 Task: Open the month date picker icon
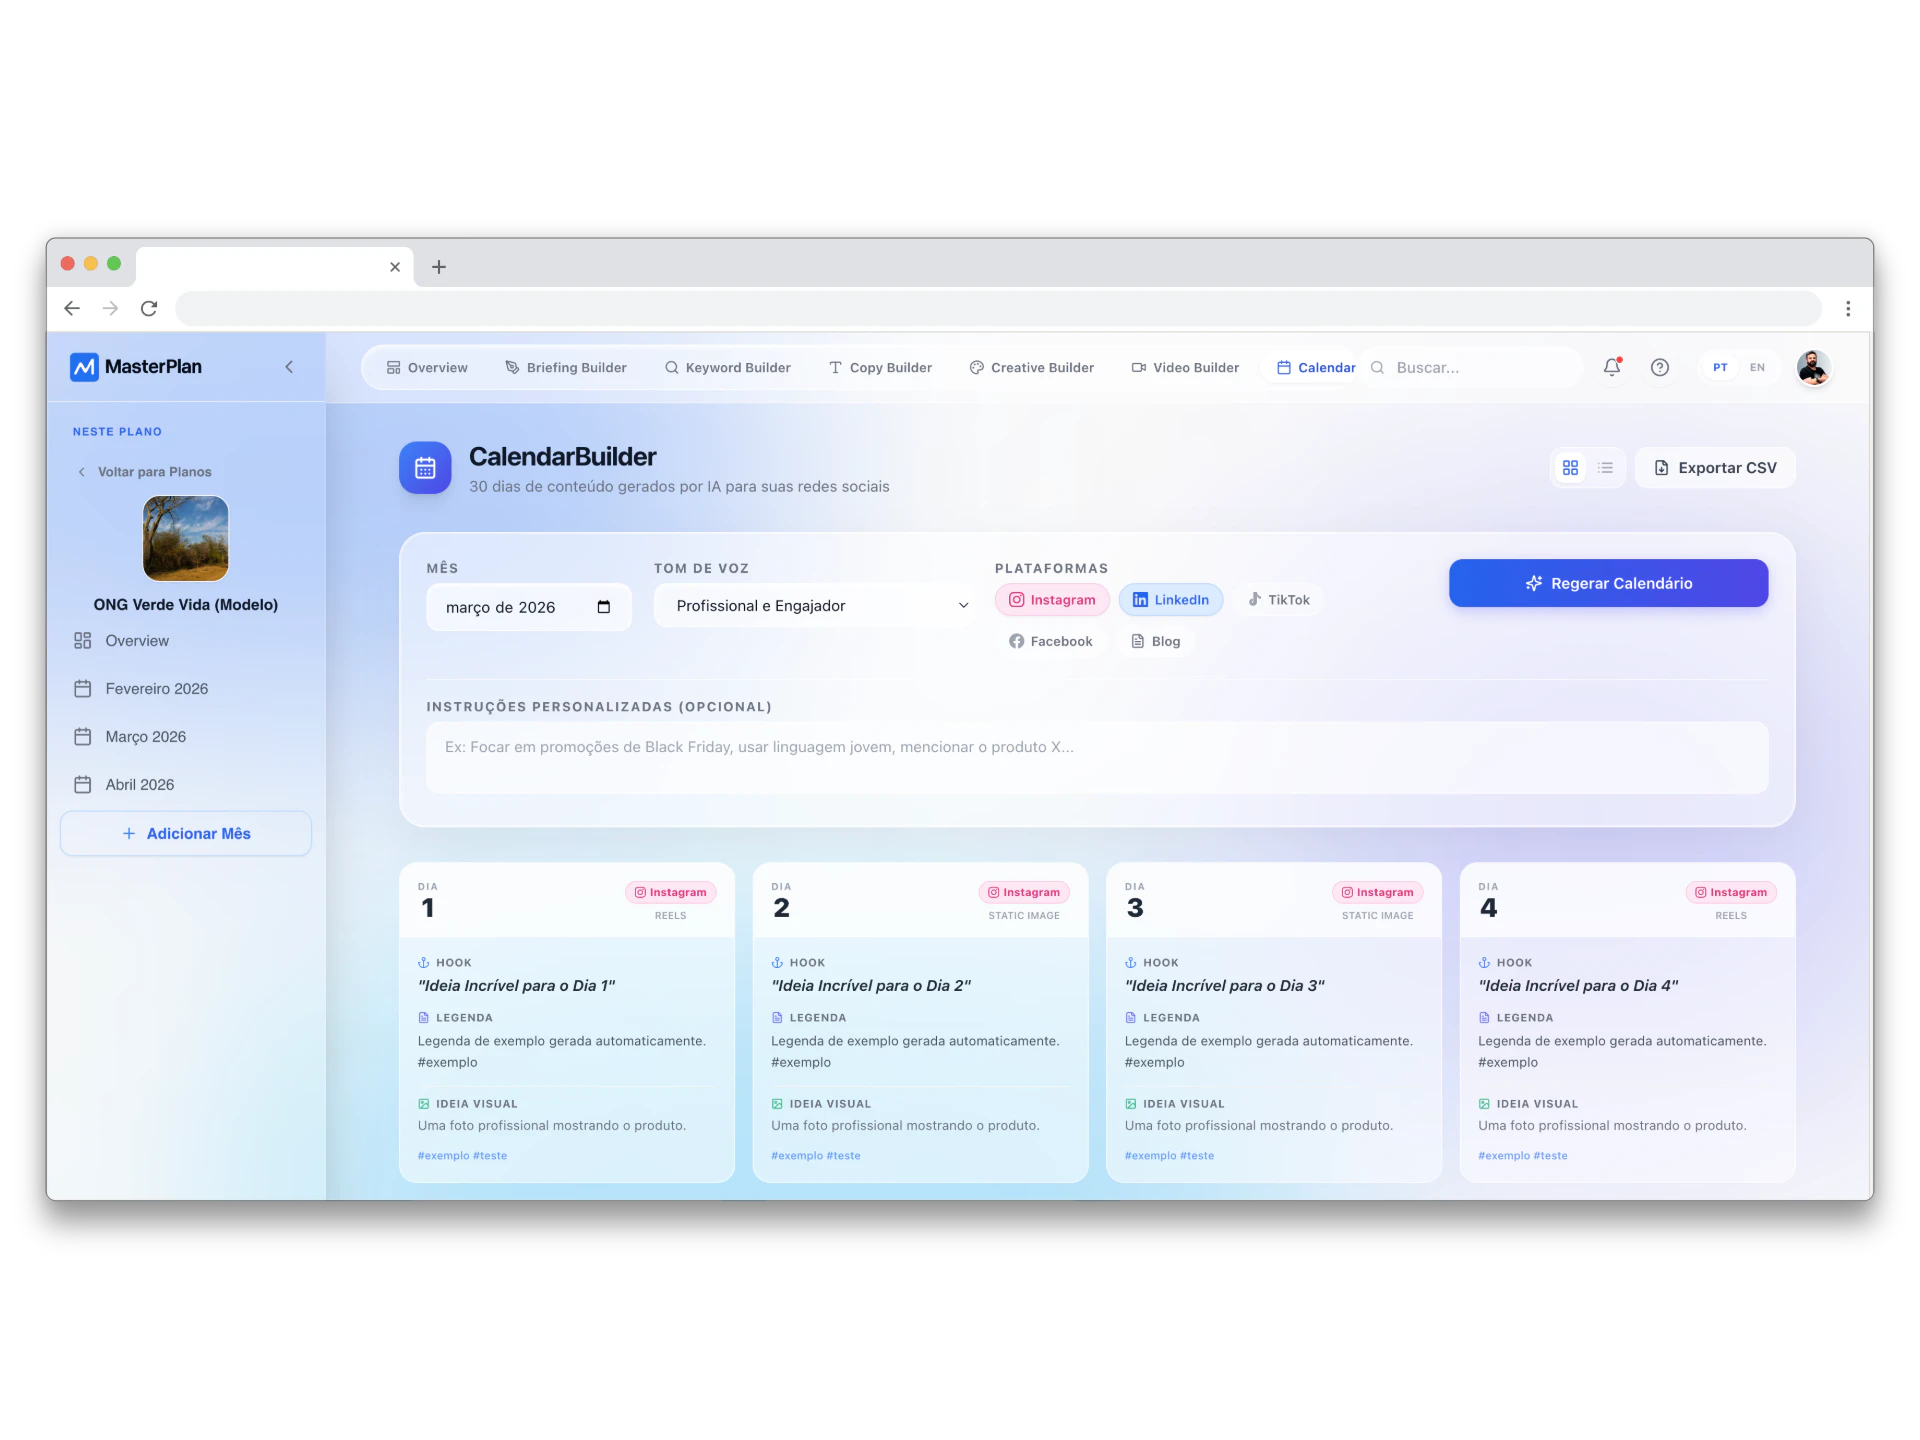coord(603,607)
